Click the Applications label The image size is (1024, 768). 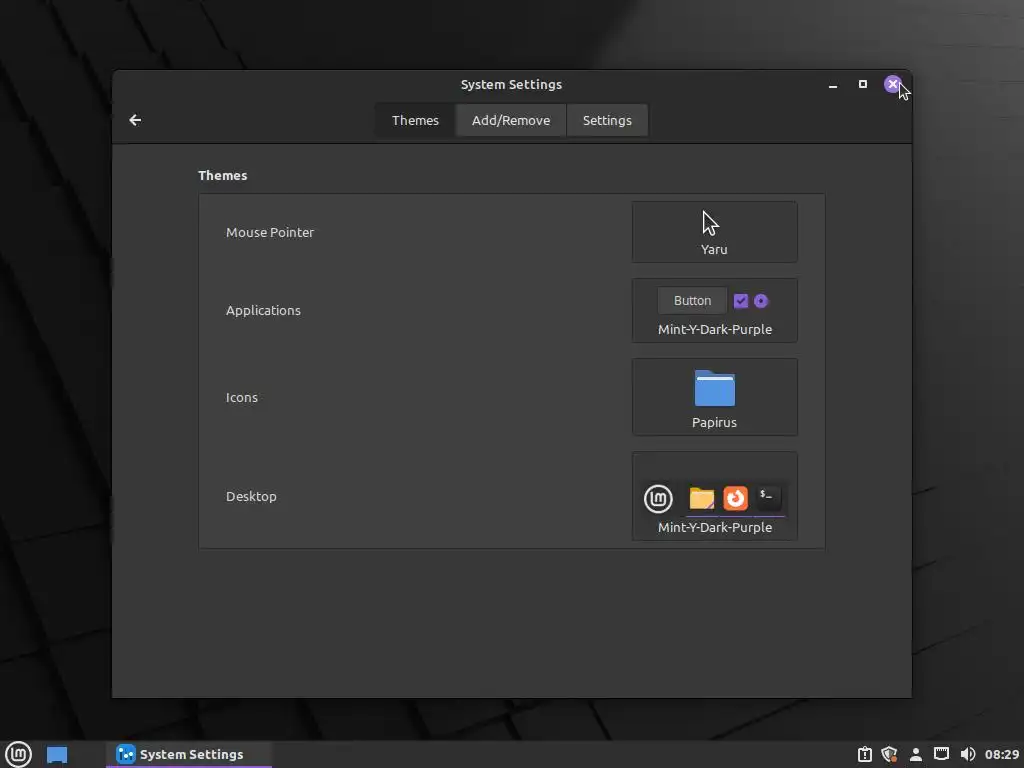[x=263, y=310]
